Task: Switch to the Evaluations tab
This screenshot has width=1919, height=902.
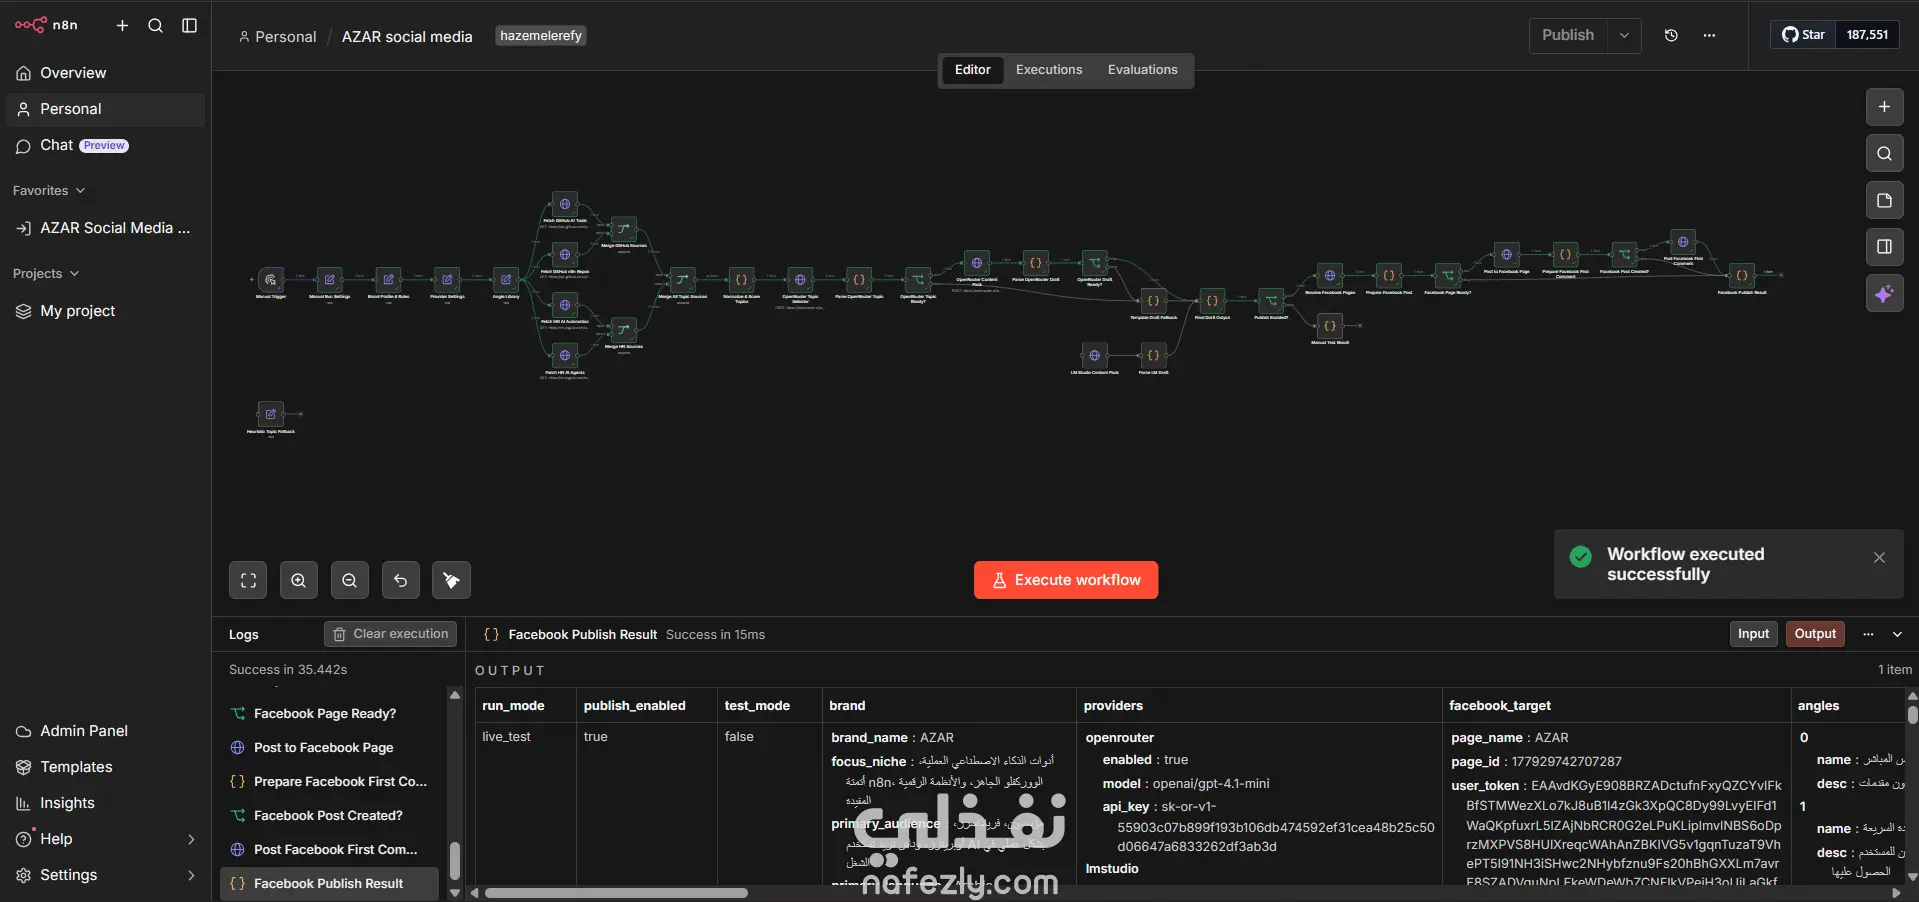Action: pyautogui.click(x=1142, y=70)
